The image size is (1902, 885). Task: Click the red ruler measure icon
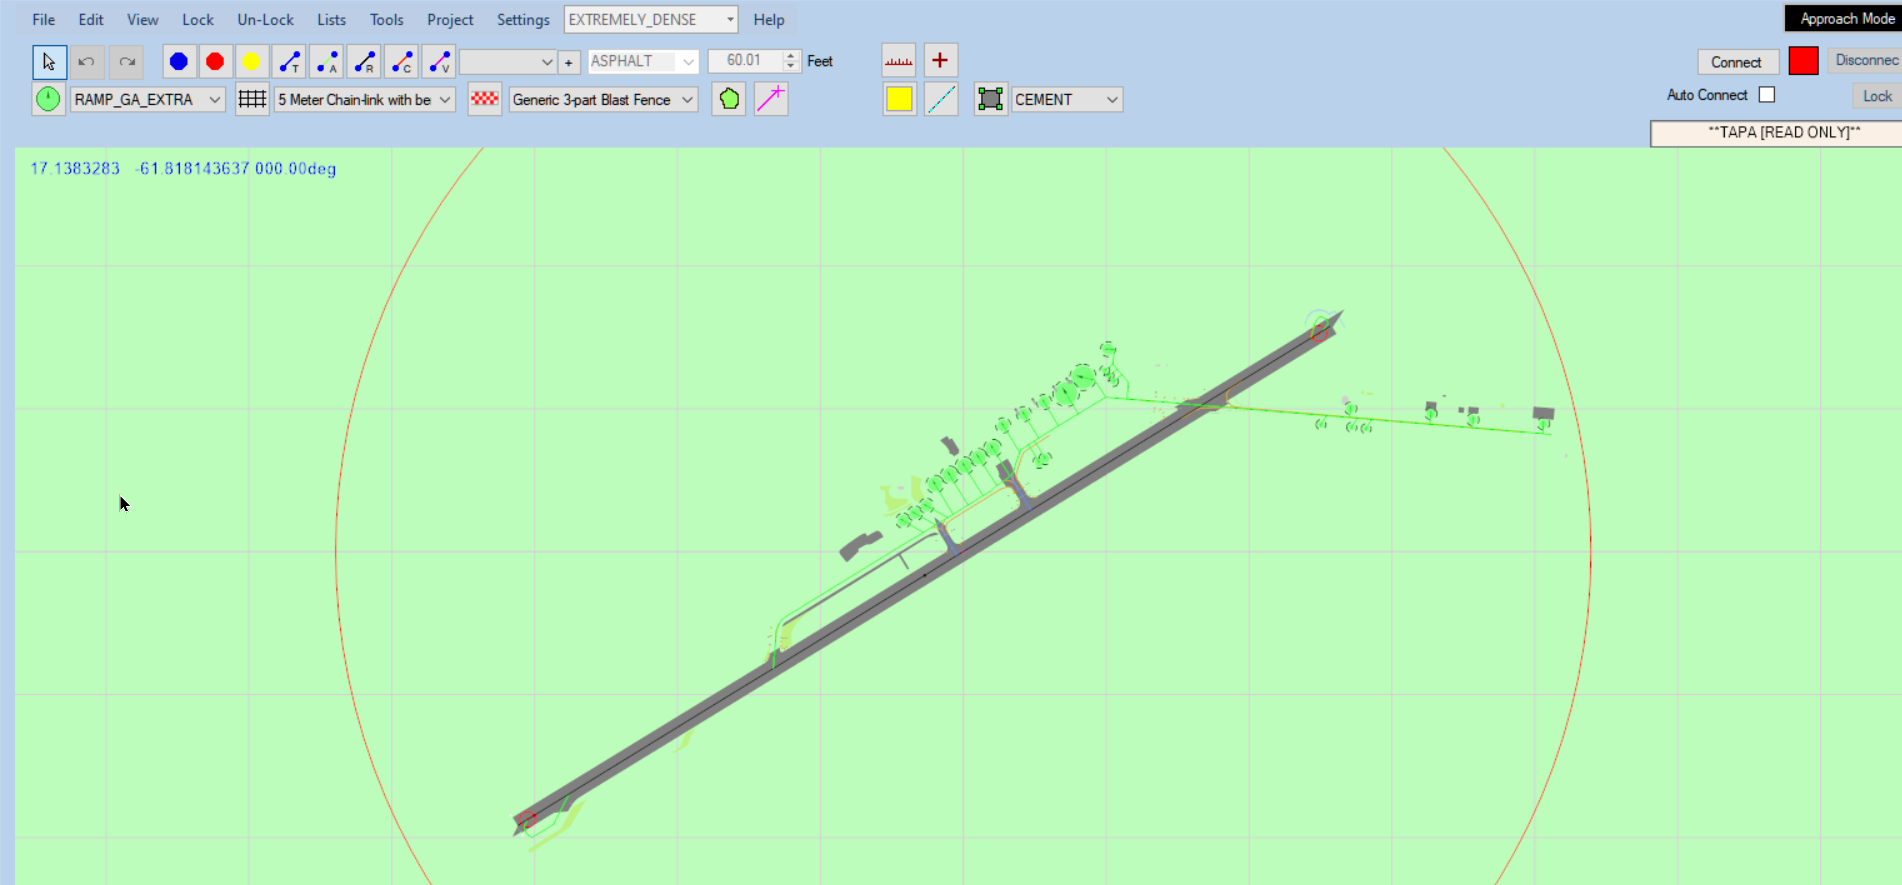[899, 61]
